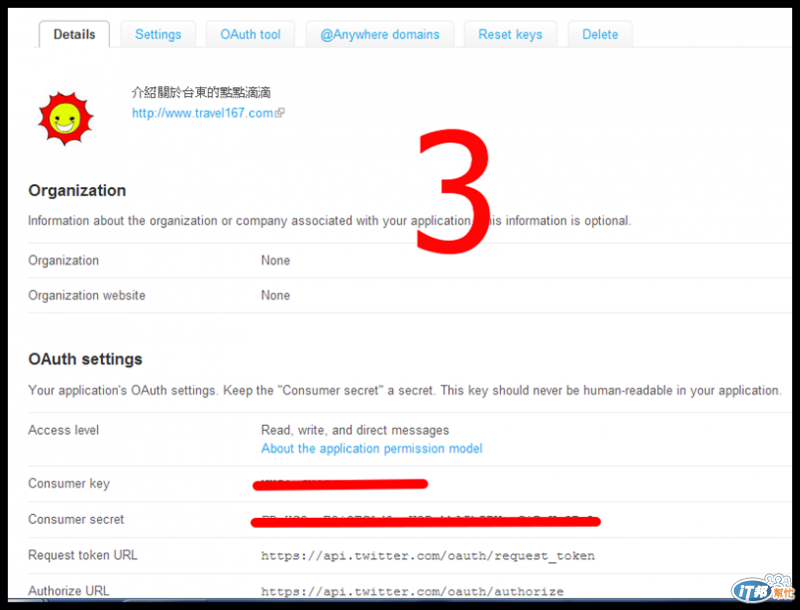Open the http://www.travel167.com link
Image resolution: width=800 pixels, height=610 pixels.
pos(203,113)
